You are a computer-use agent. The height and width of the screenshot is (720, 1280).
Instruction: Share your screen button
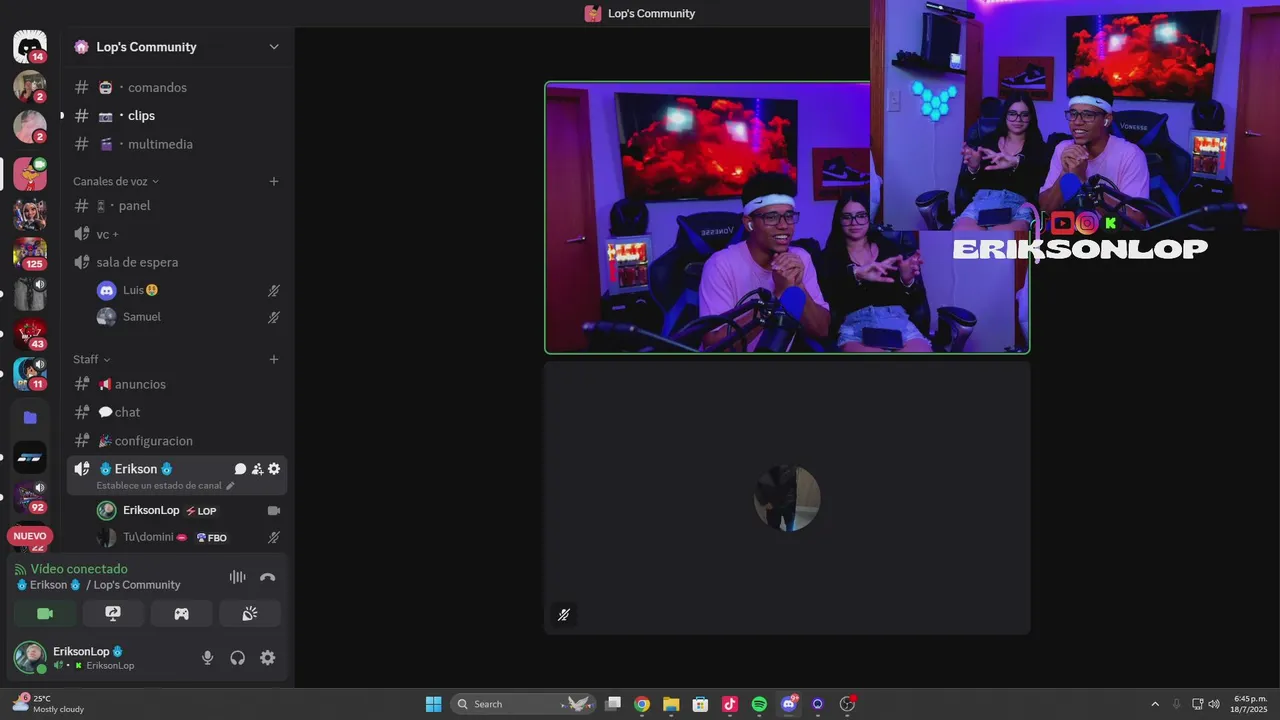113,614
